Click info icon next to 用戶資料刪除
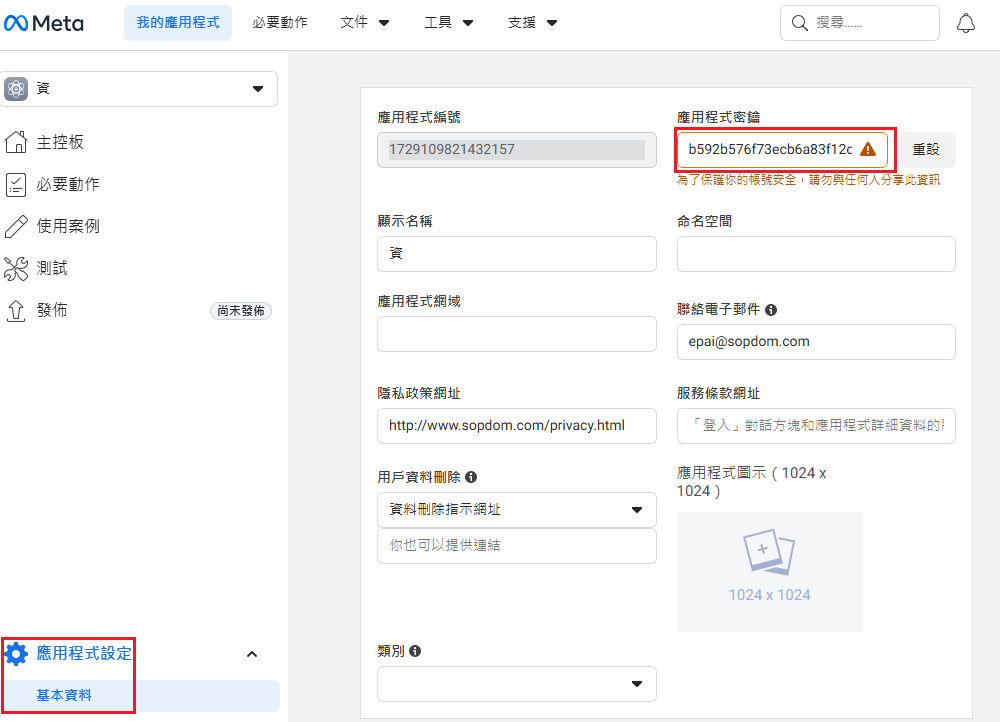Screen dimensions: 1000x722 (471, 477)
